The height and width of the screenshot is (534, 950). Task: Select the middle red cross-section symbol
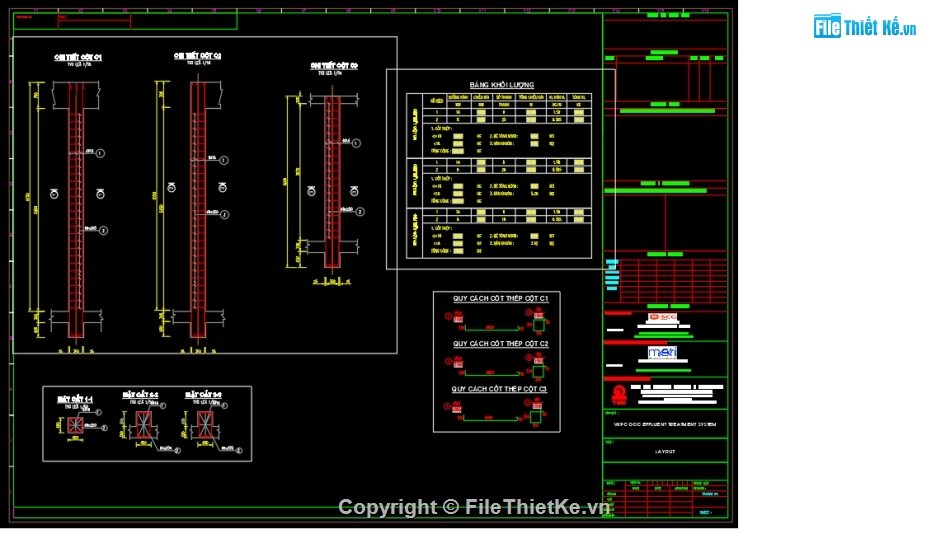click(145, 427)
